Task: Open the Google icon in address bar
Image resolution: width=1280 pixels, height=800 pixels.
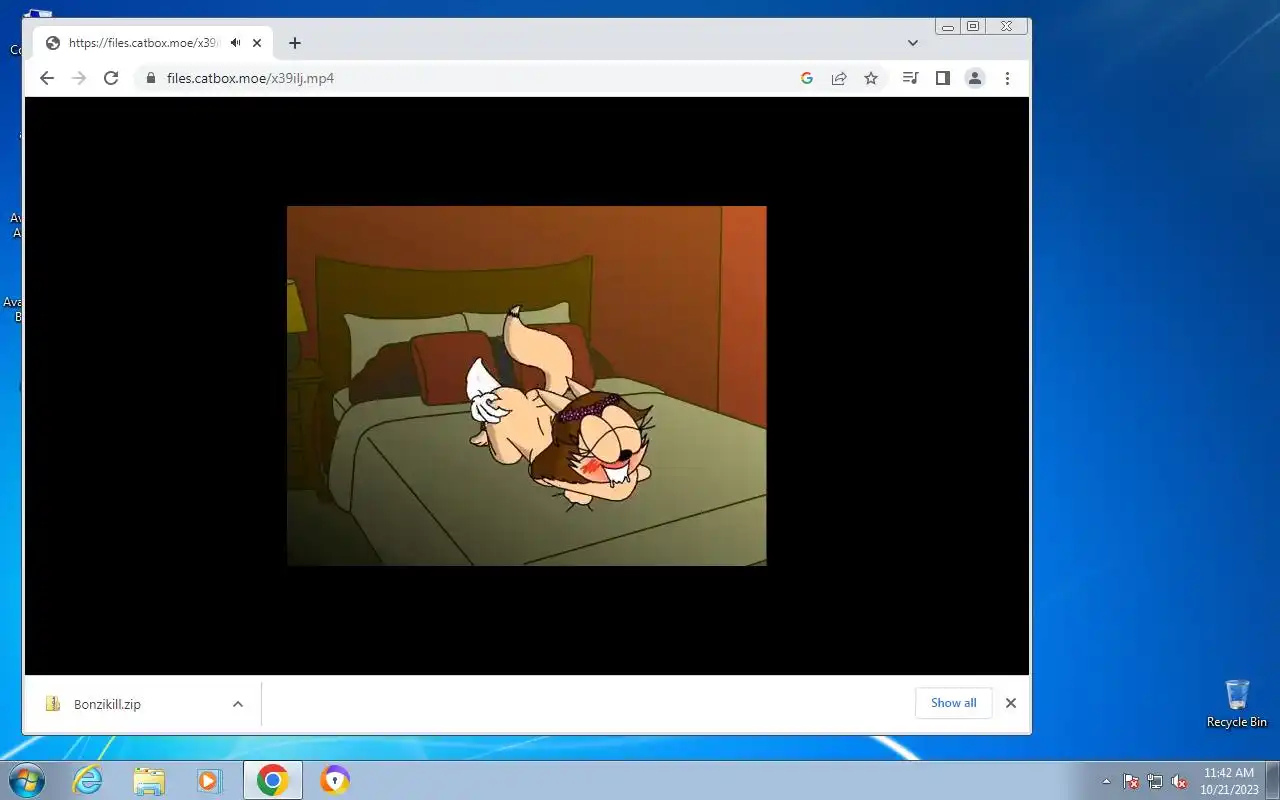Action: click(x=807, y=78)
